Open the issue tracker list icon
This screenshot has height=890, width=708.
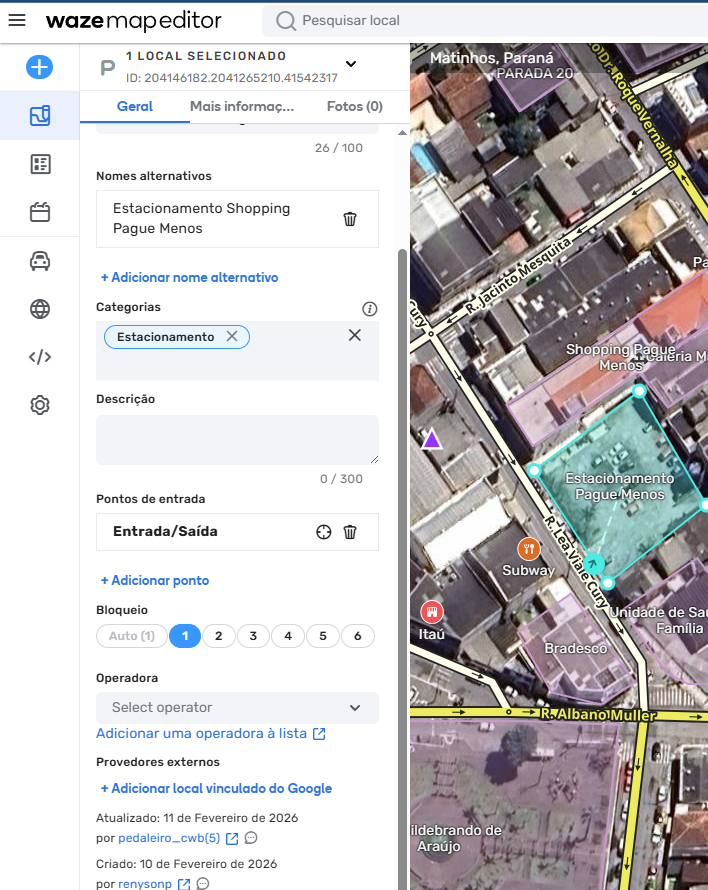(x=40, y=165)
